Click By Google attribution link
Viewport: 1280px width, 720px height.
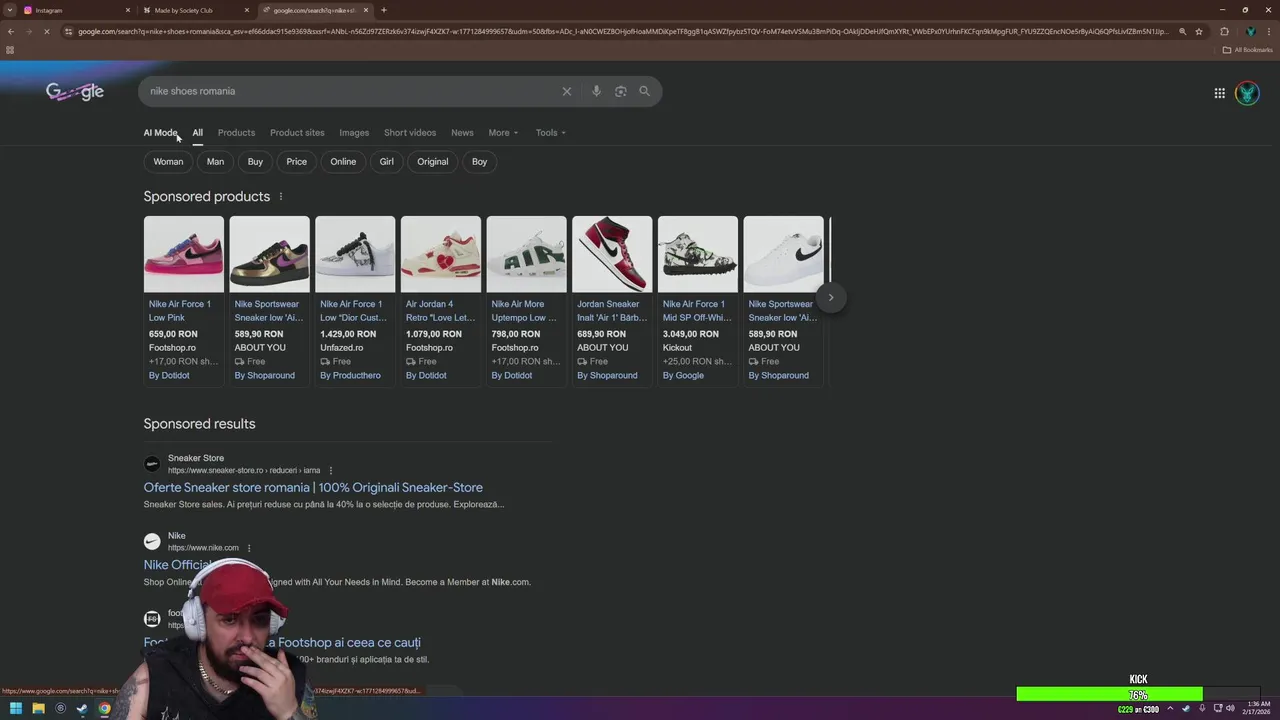coord(683,376)
